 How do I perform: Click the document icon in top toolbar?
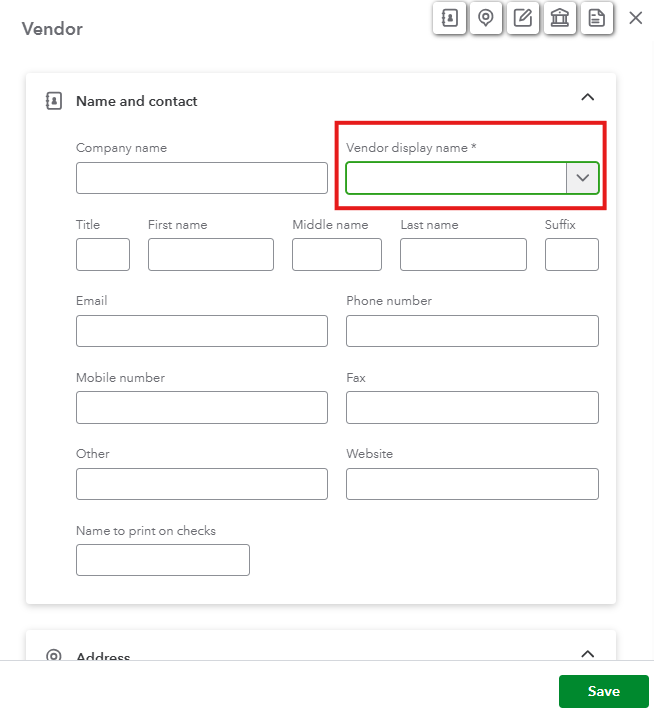tap(596, 19)
